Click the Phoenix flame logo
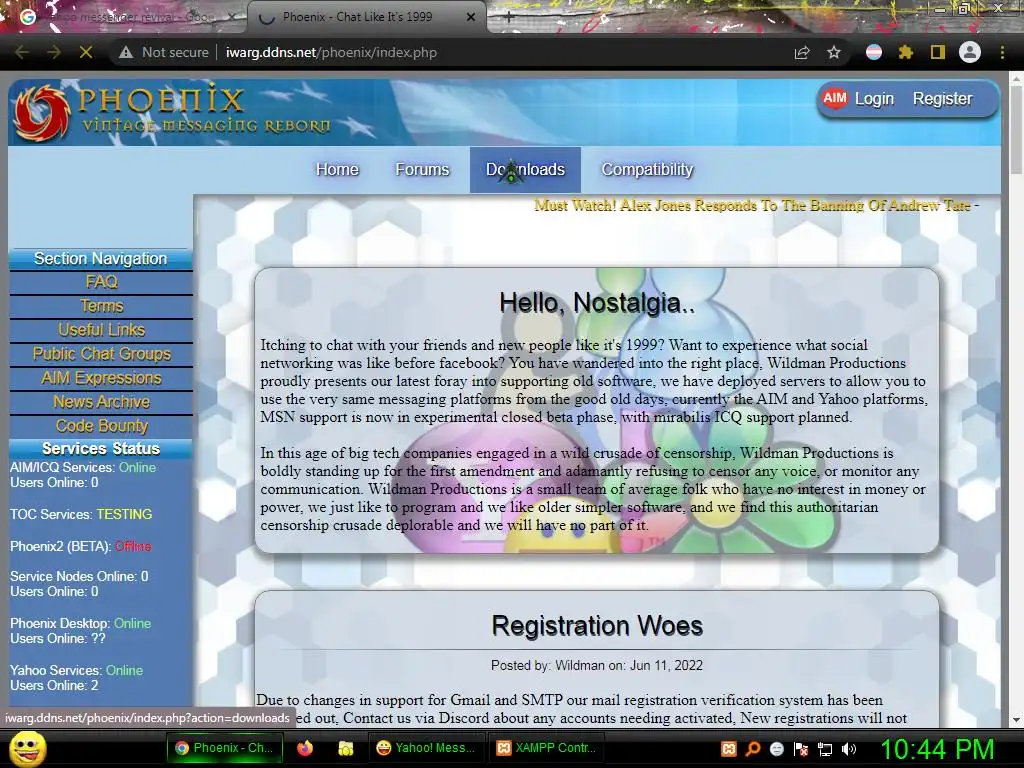Screen dimensions: 1024x768 42,113
